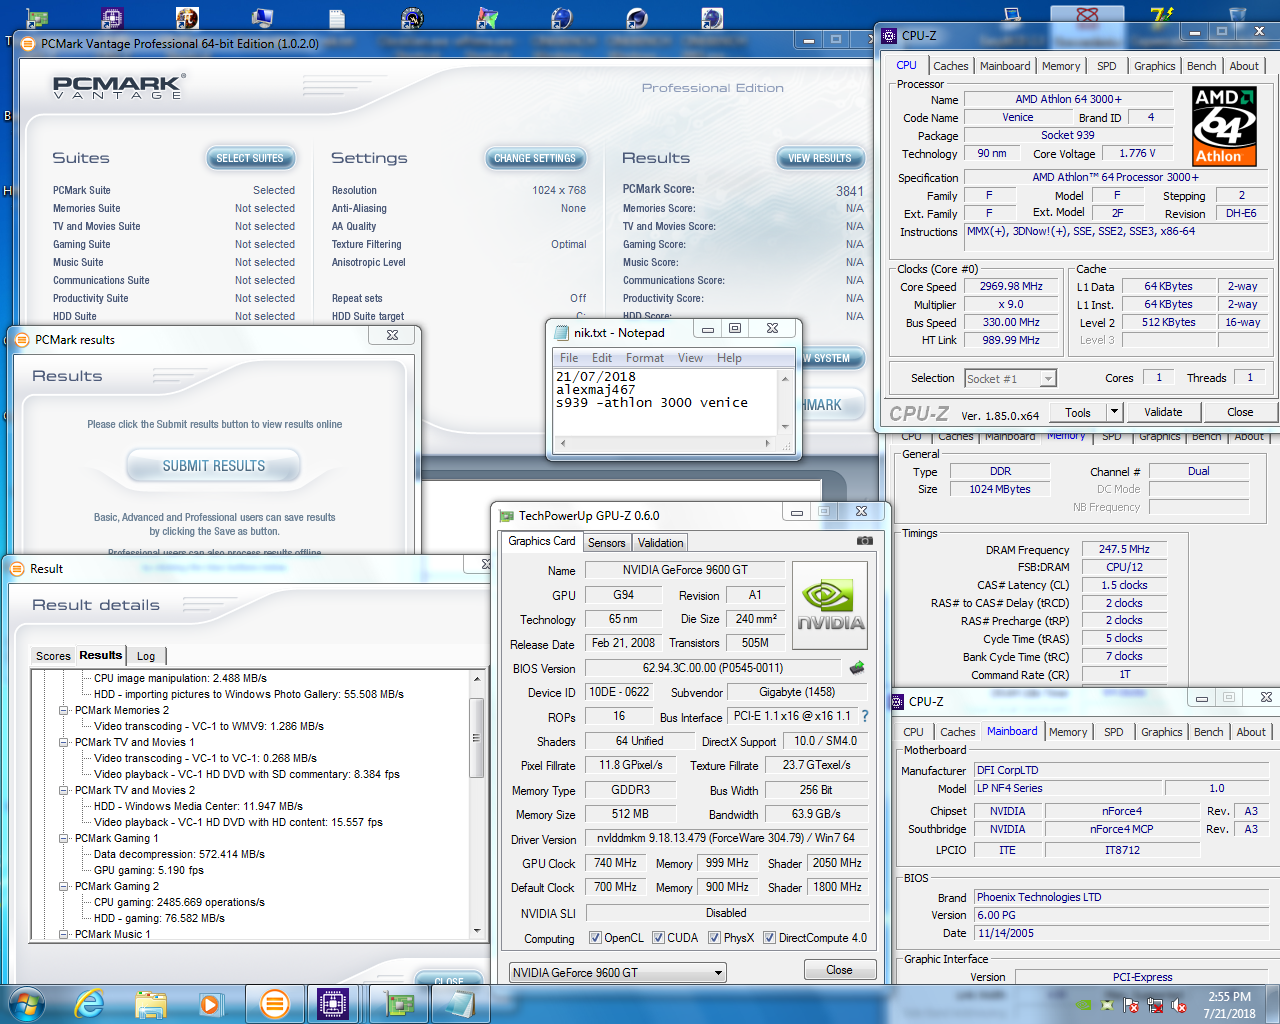
Task: Click CHANGE SETTINGS in PCMark Vantage
Action: pos(535,158)
